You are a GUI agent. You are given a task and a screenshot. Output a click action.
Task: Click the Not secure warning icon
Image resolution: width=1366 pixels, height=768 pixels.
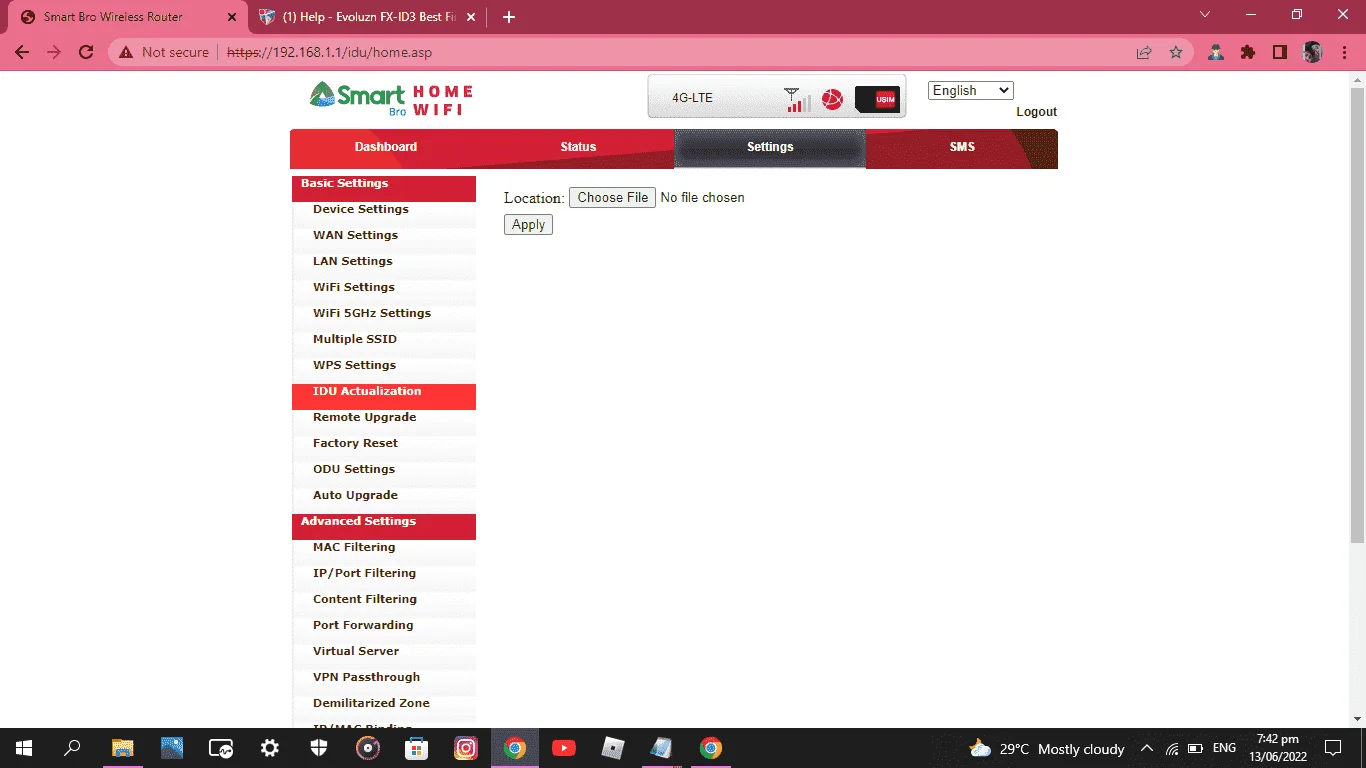pos(126,52)
